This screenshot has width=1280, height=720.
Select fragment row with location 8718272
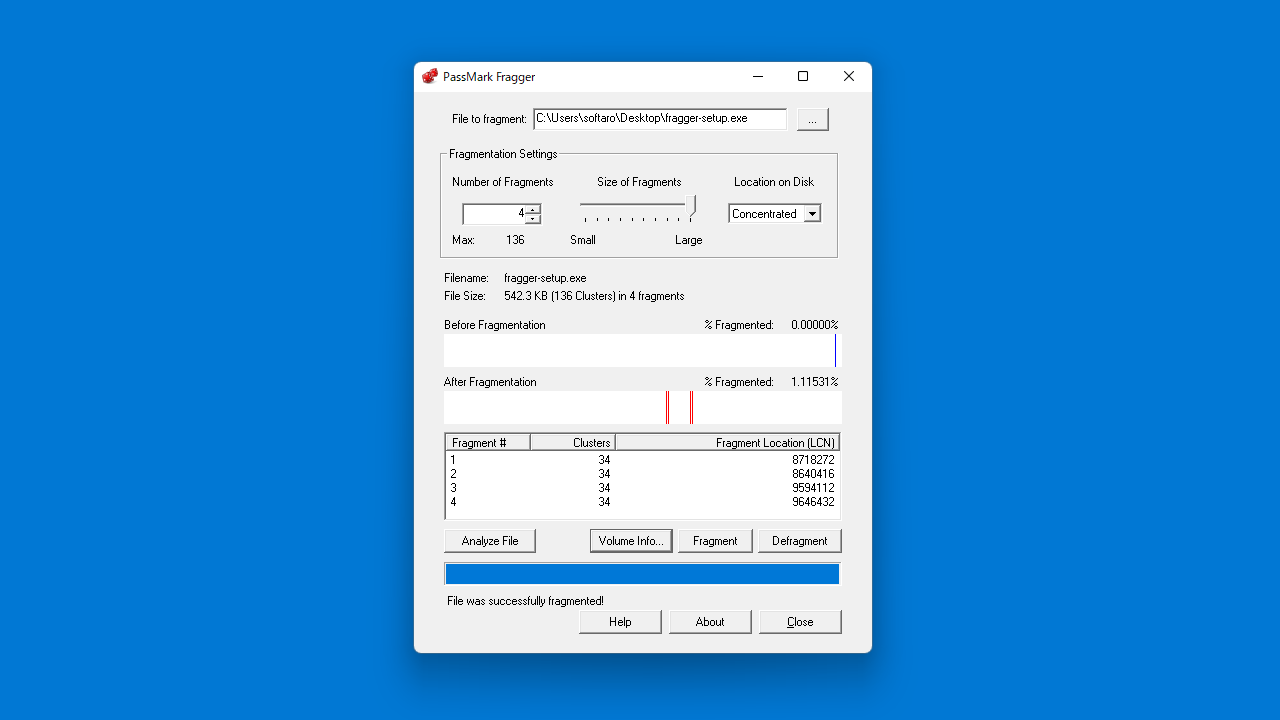pos(642,460)
